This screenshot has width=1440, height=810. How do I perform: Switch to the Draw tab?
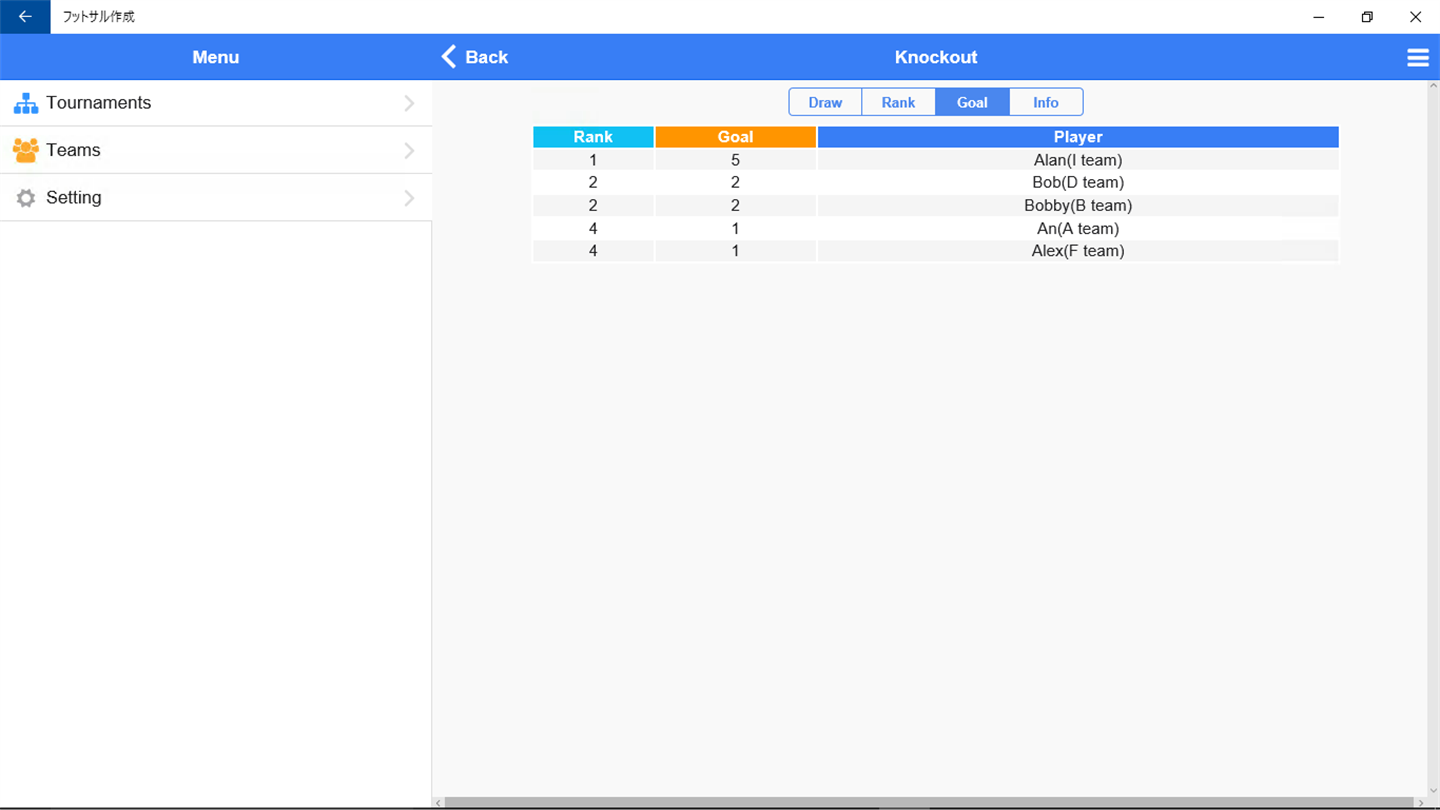pyautogui.click(x=825, y=102)
